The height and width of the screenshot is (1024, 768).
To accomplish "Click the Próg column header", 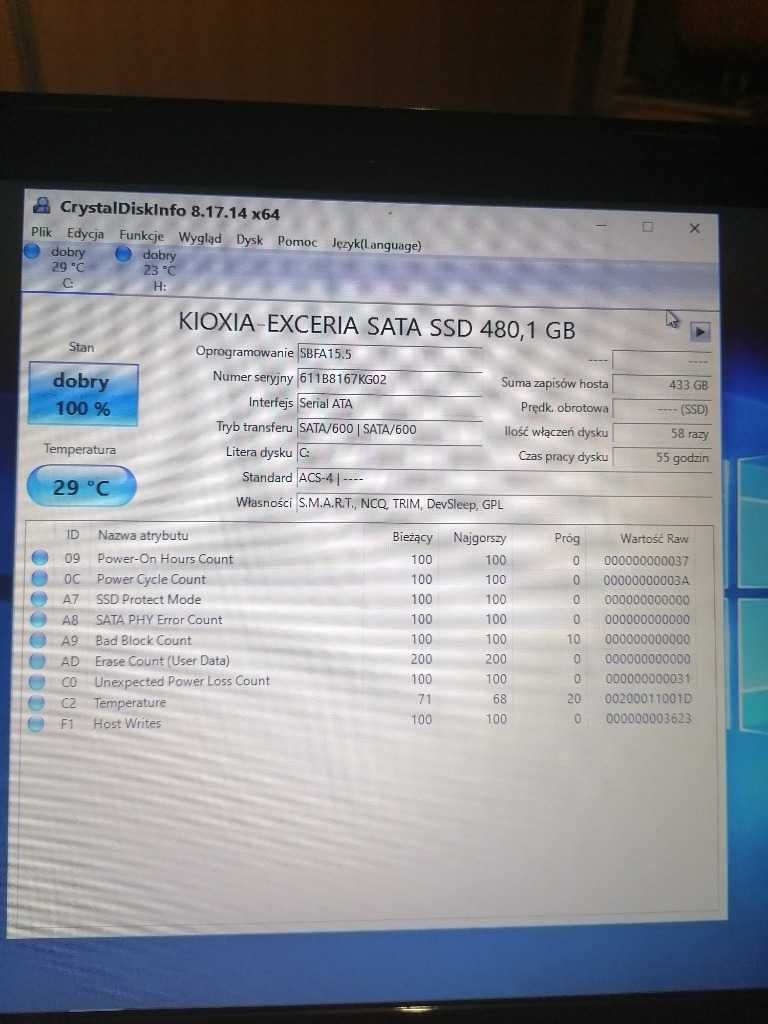I will [x=567, y=537].
